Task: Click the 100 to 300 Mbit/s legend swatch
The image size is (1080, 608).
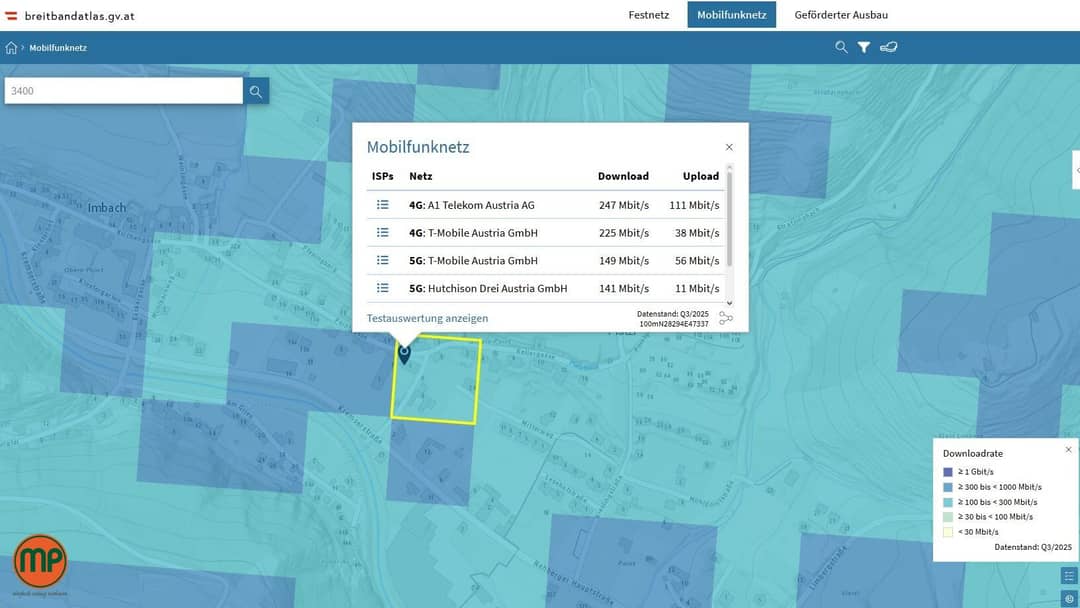Action: tap(948, 502)
